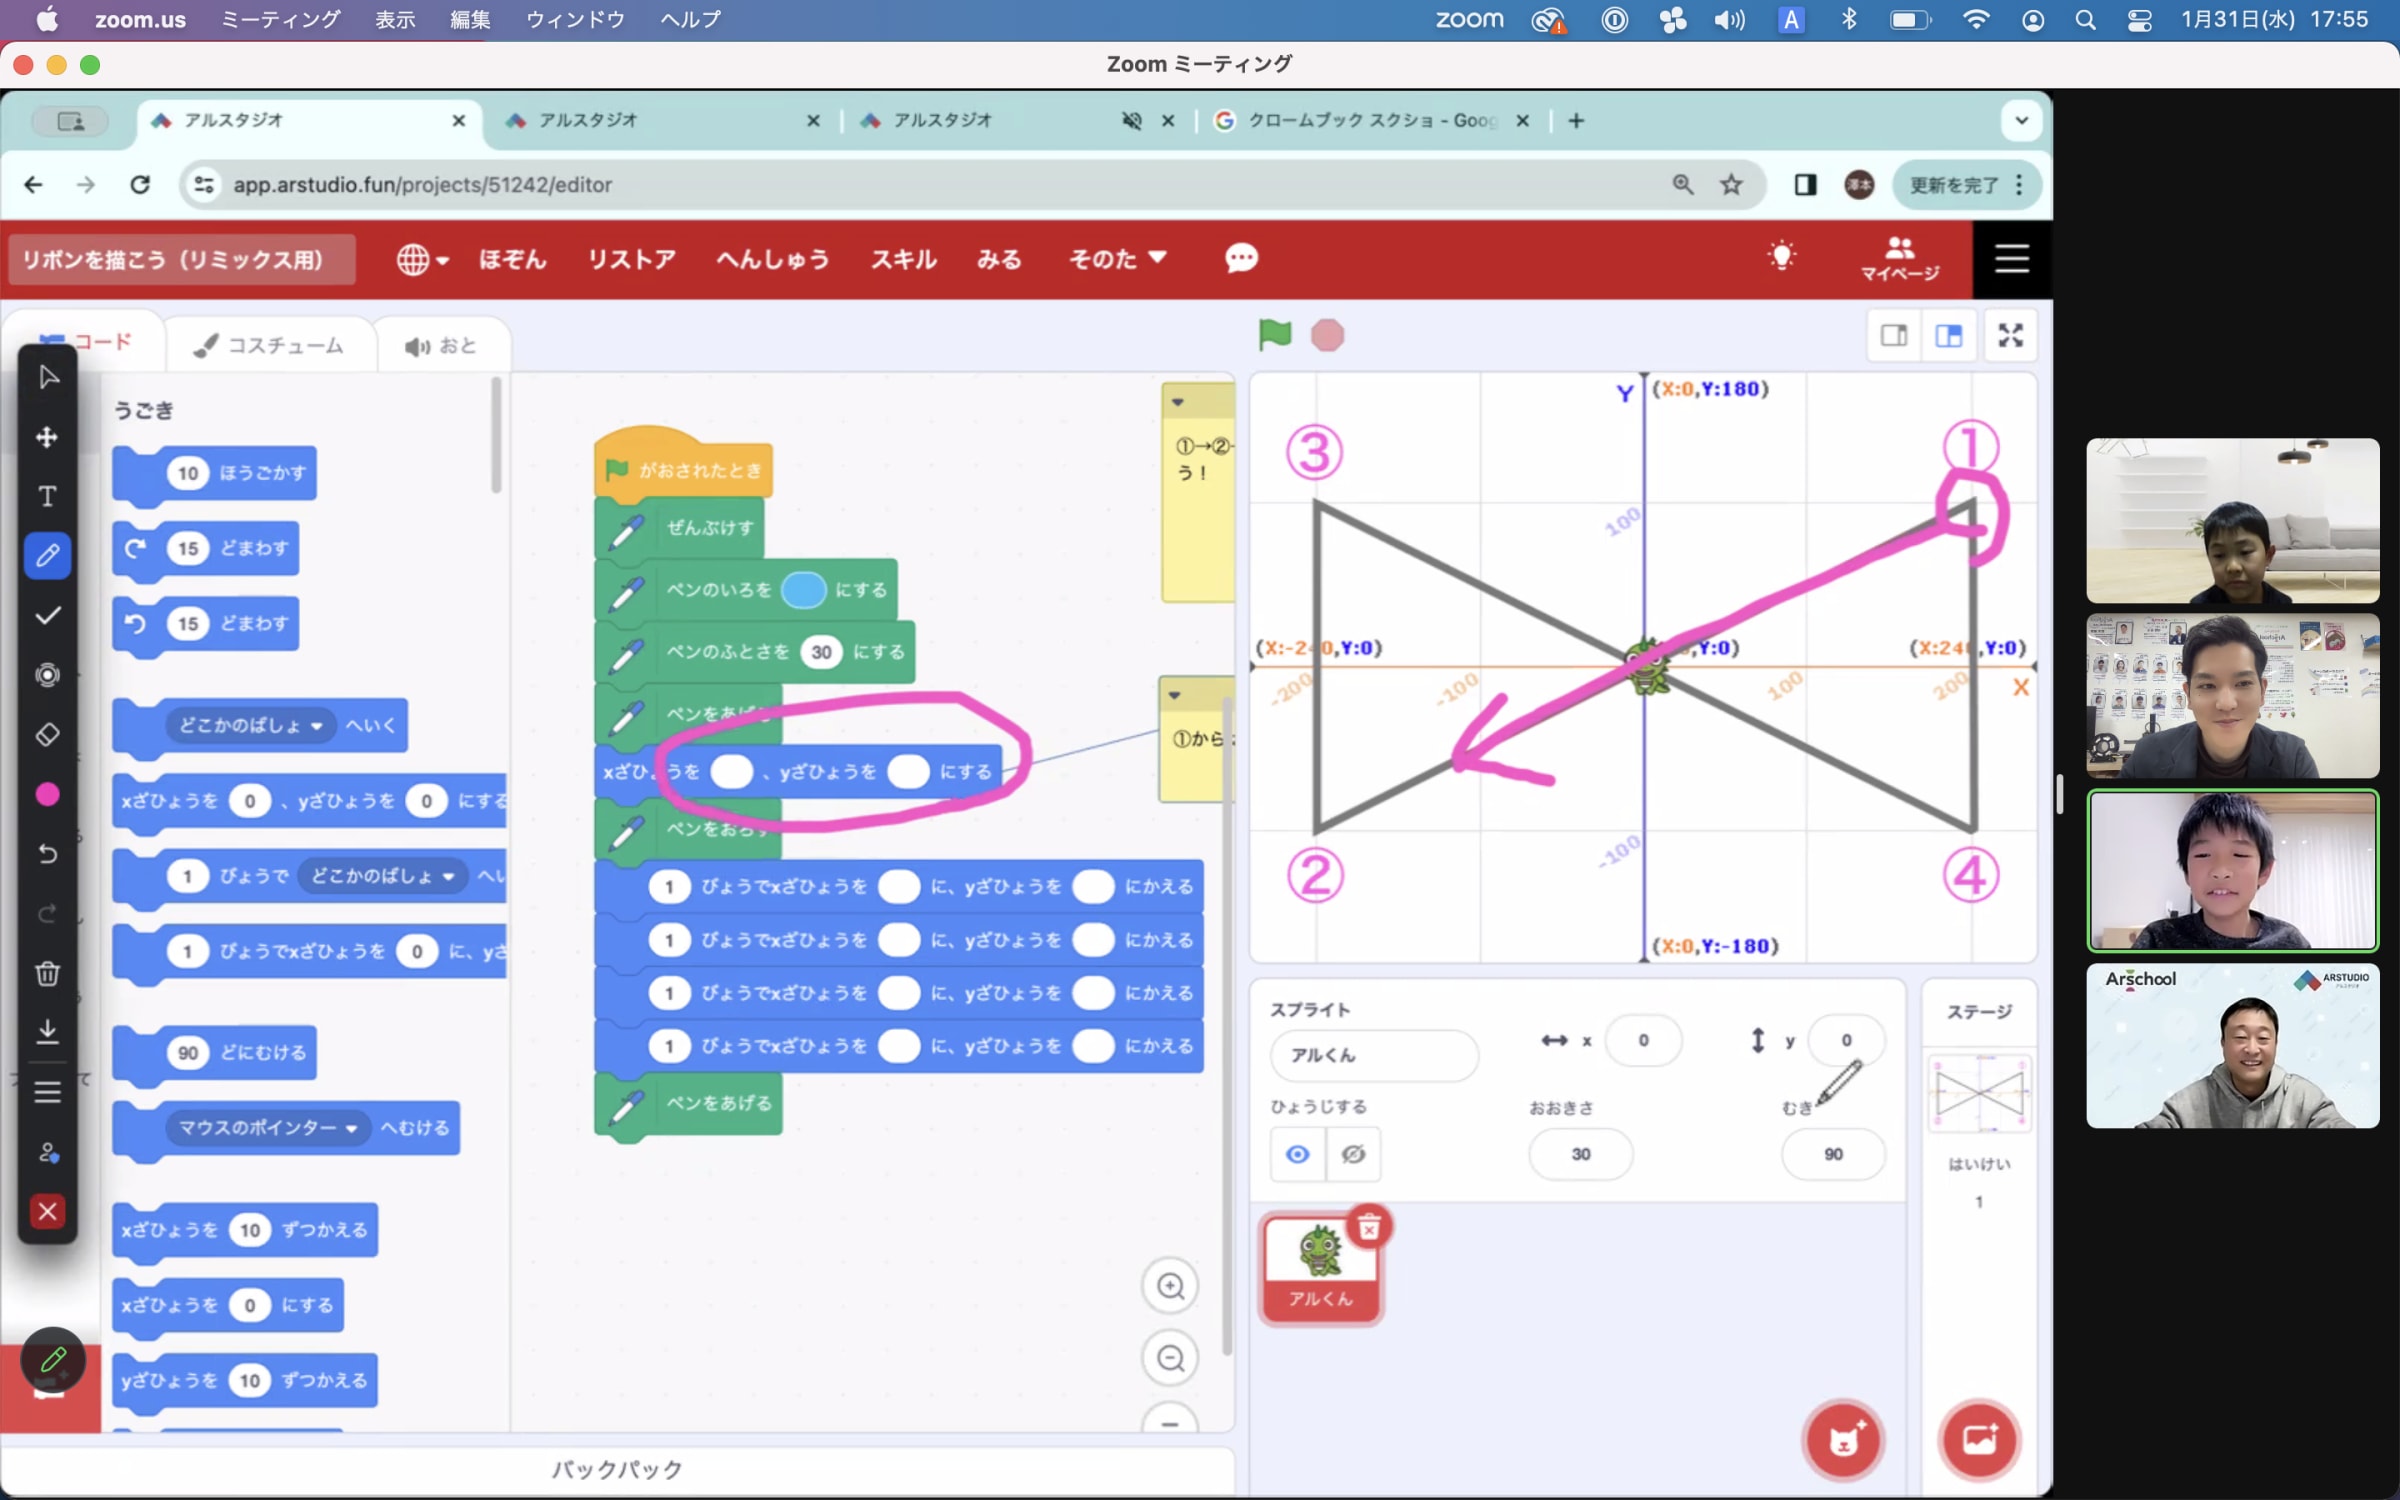Click the trash icon in annotation toolbar

47,973
